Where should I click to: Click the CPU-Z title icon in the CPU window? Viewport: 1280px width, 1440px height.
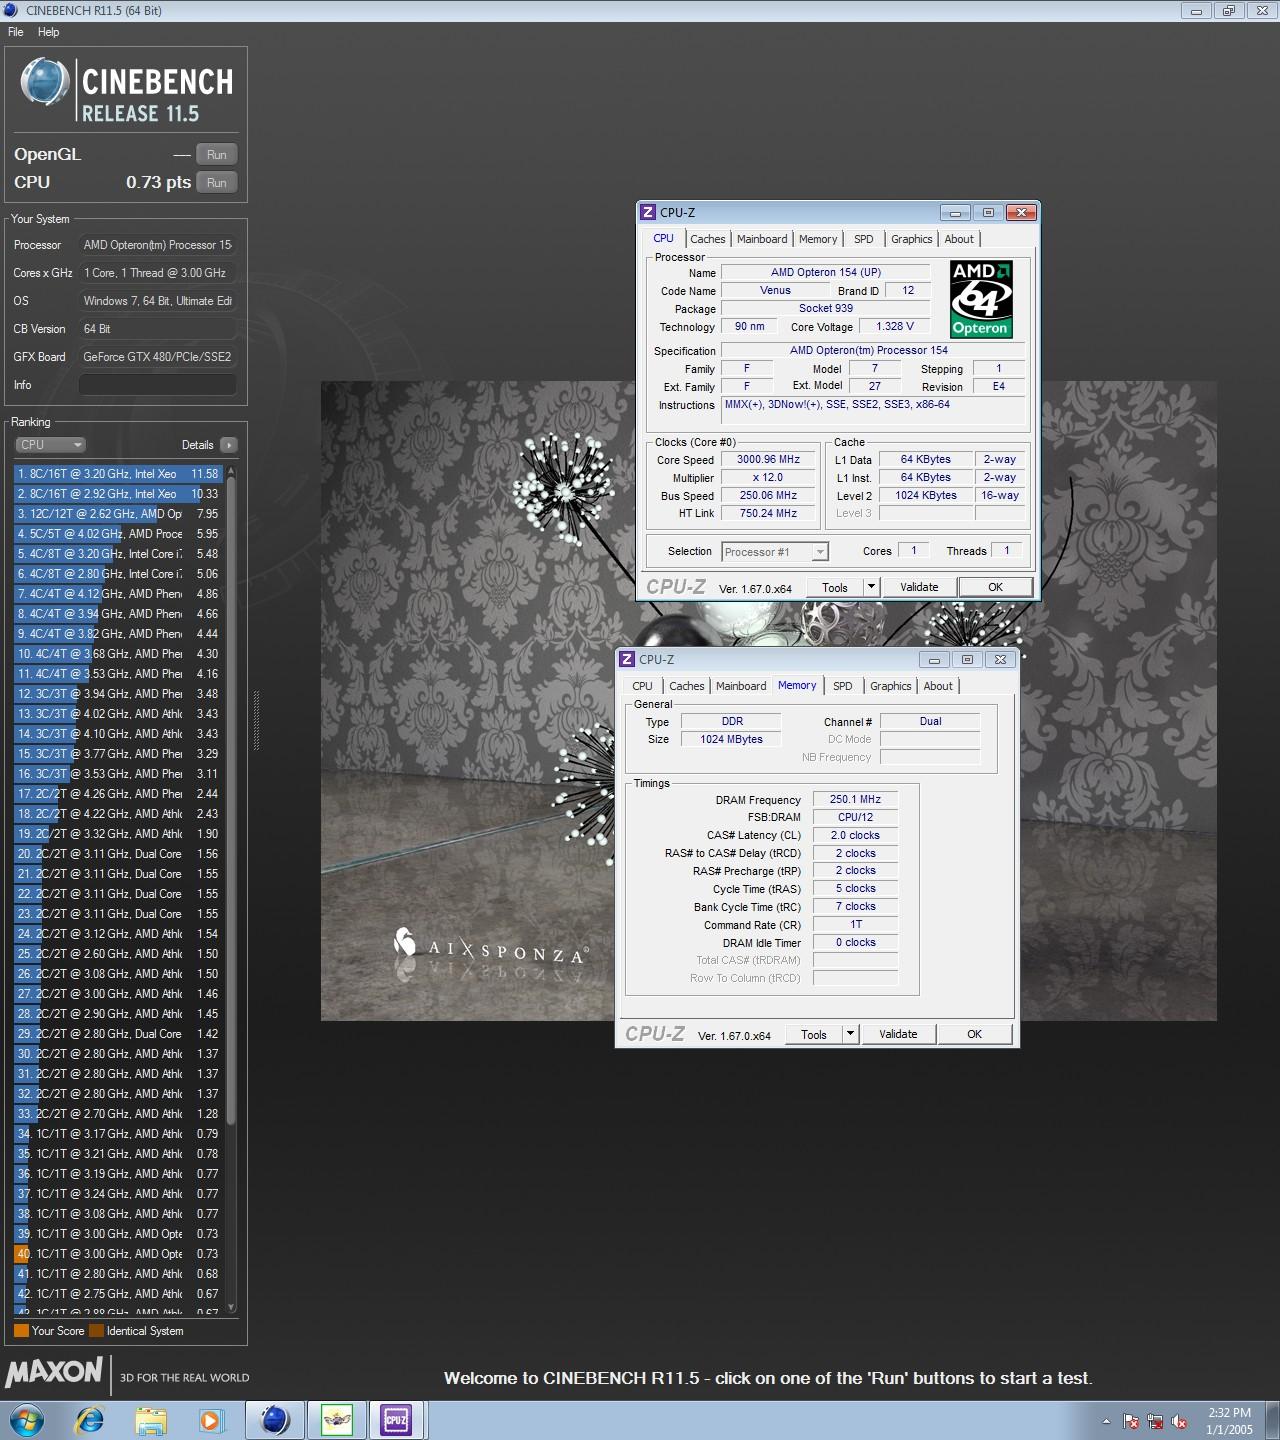(648, 212)
